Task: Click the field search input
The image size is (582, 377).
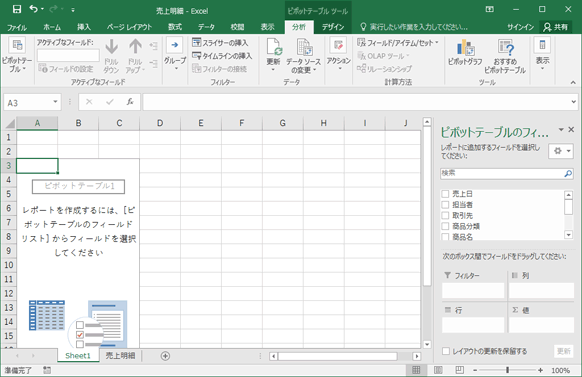Action: (502, 173)
